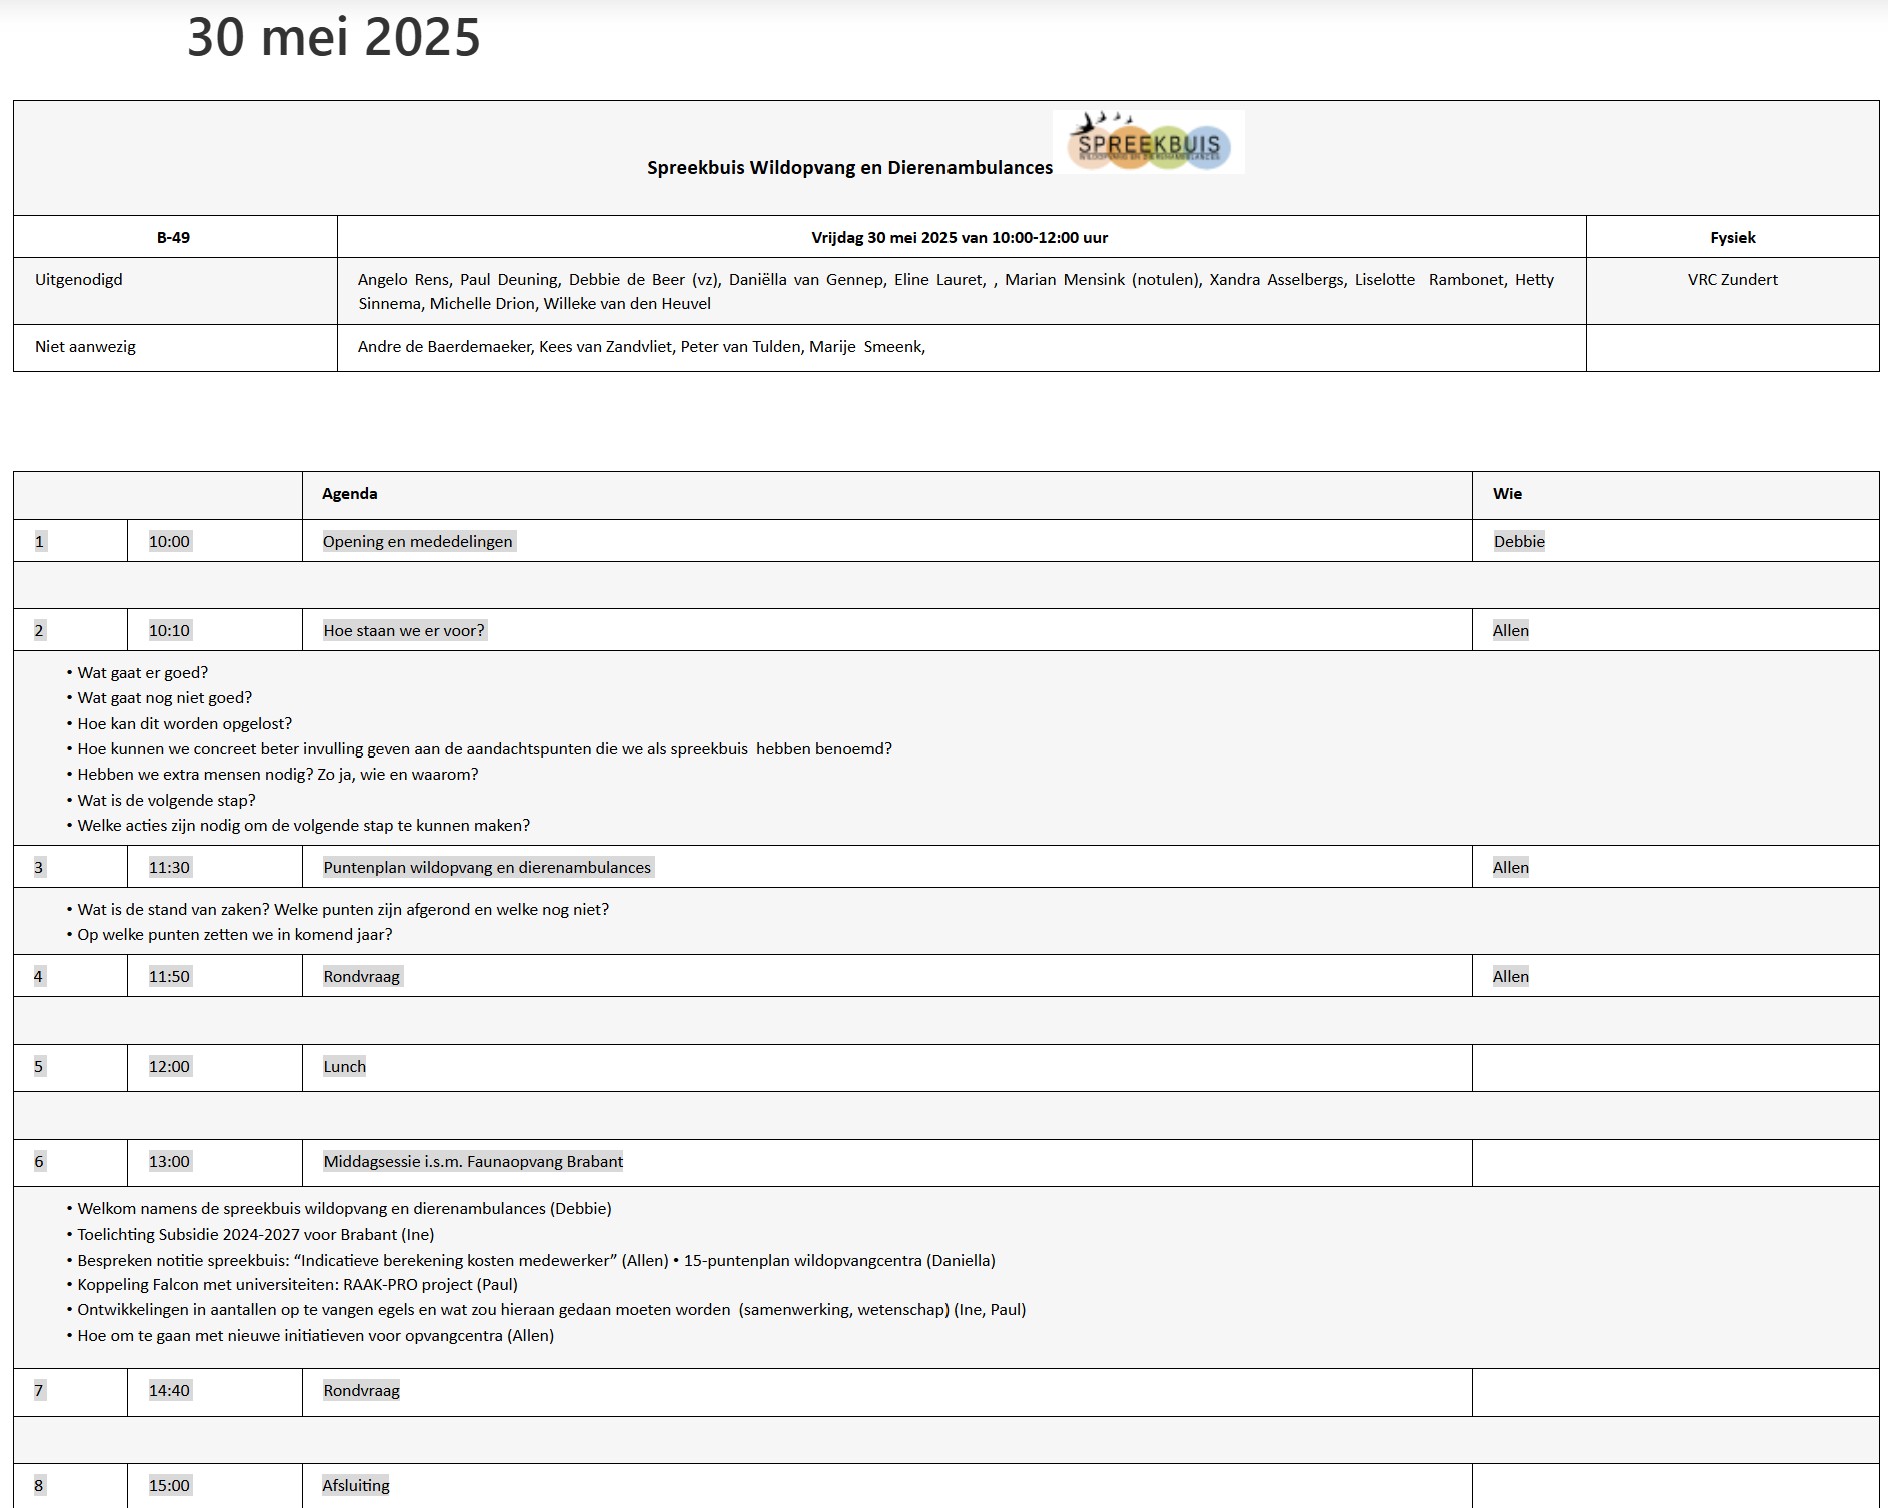Click 'Allen' in the 10:10 row
The image size is (1888, 1508).
1511,631
